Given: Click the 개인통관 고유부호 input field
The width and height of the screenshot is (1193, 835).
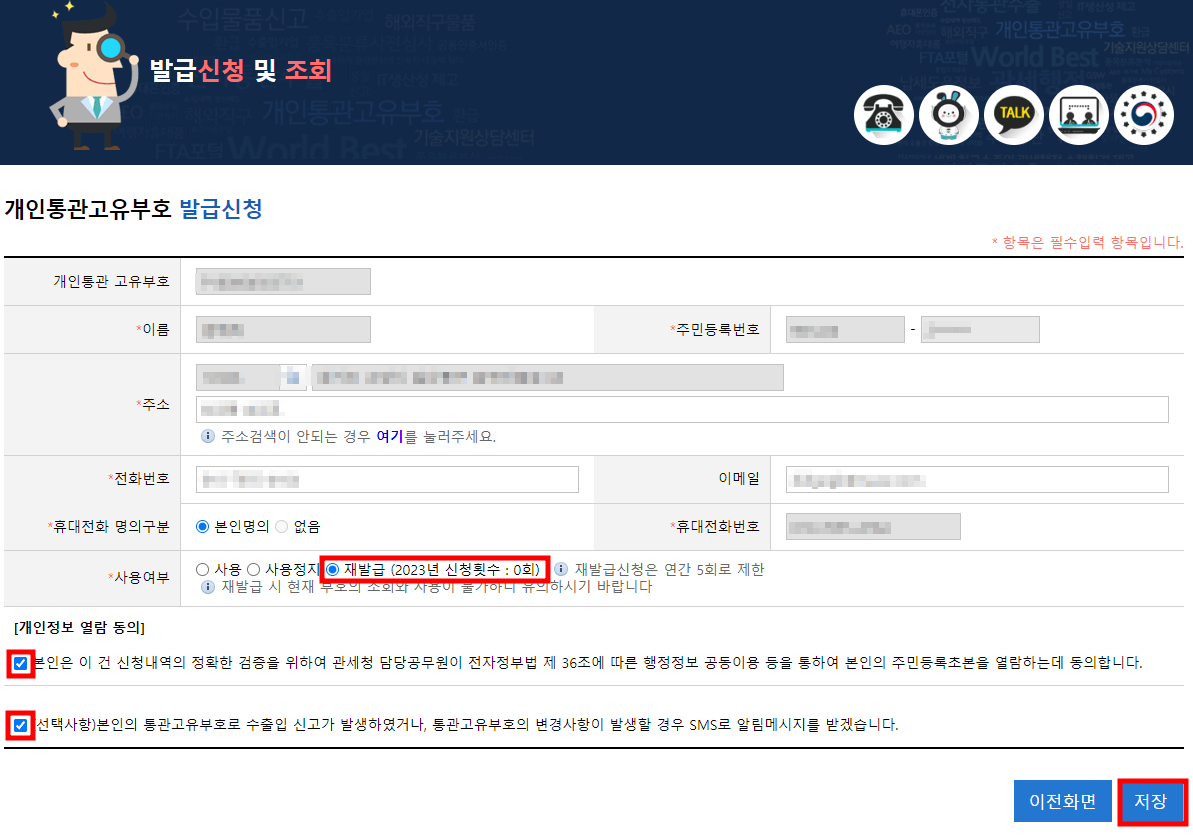Looking at the screenshot, I should click(283, 282).
